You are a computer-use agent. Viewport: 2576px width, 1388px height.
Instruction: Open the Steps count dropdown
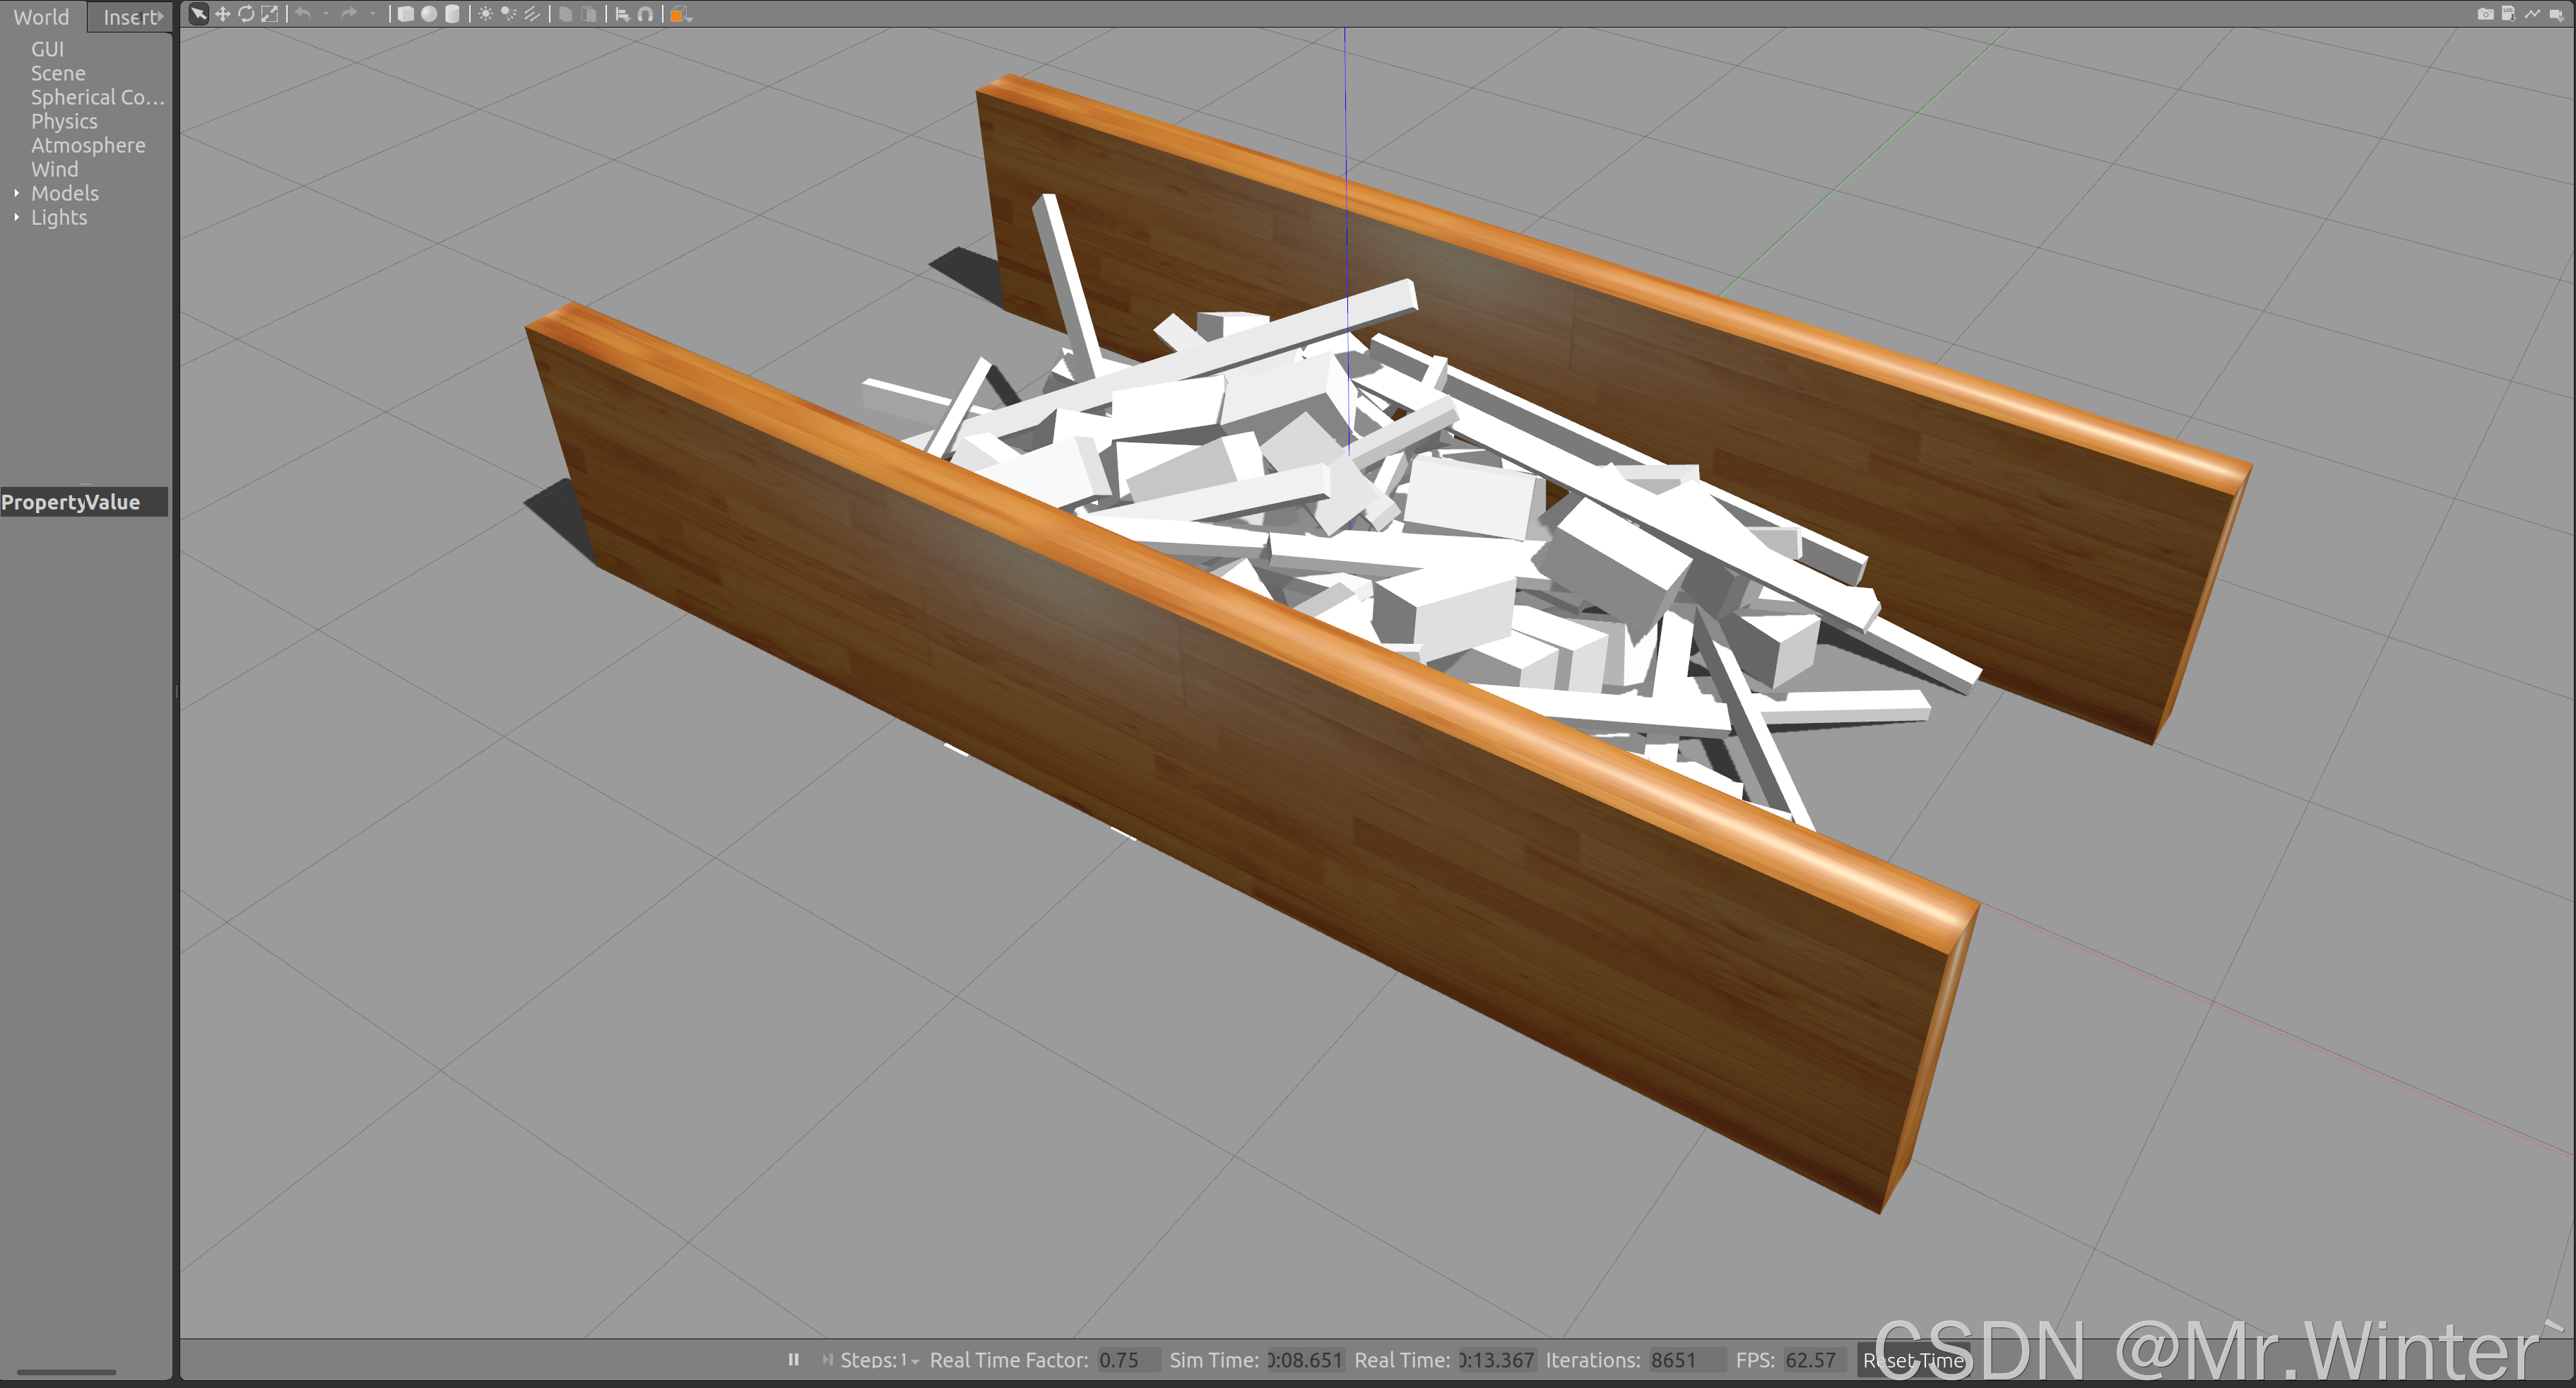point(914,1361)
